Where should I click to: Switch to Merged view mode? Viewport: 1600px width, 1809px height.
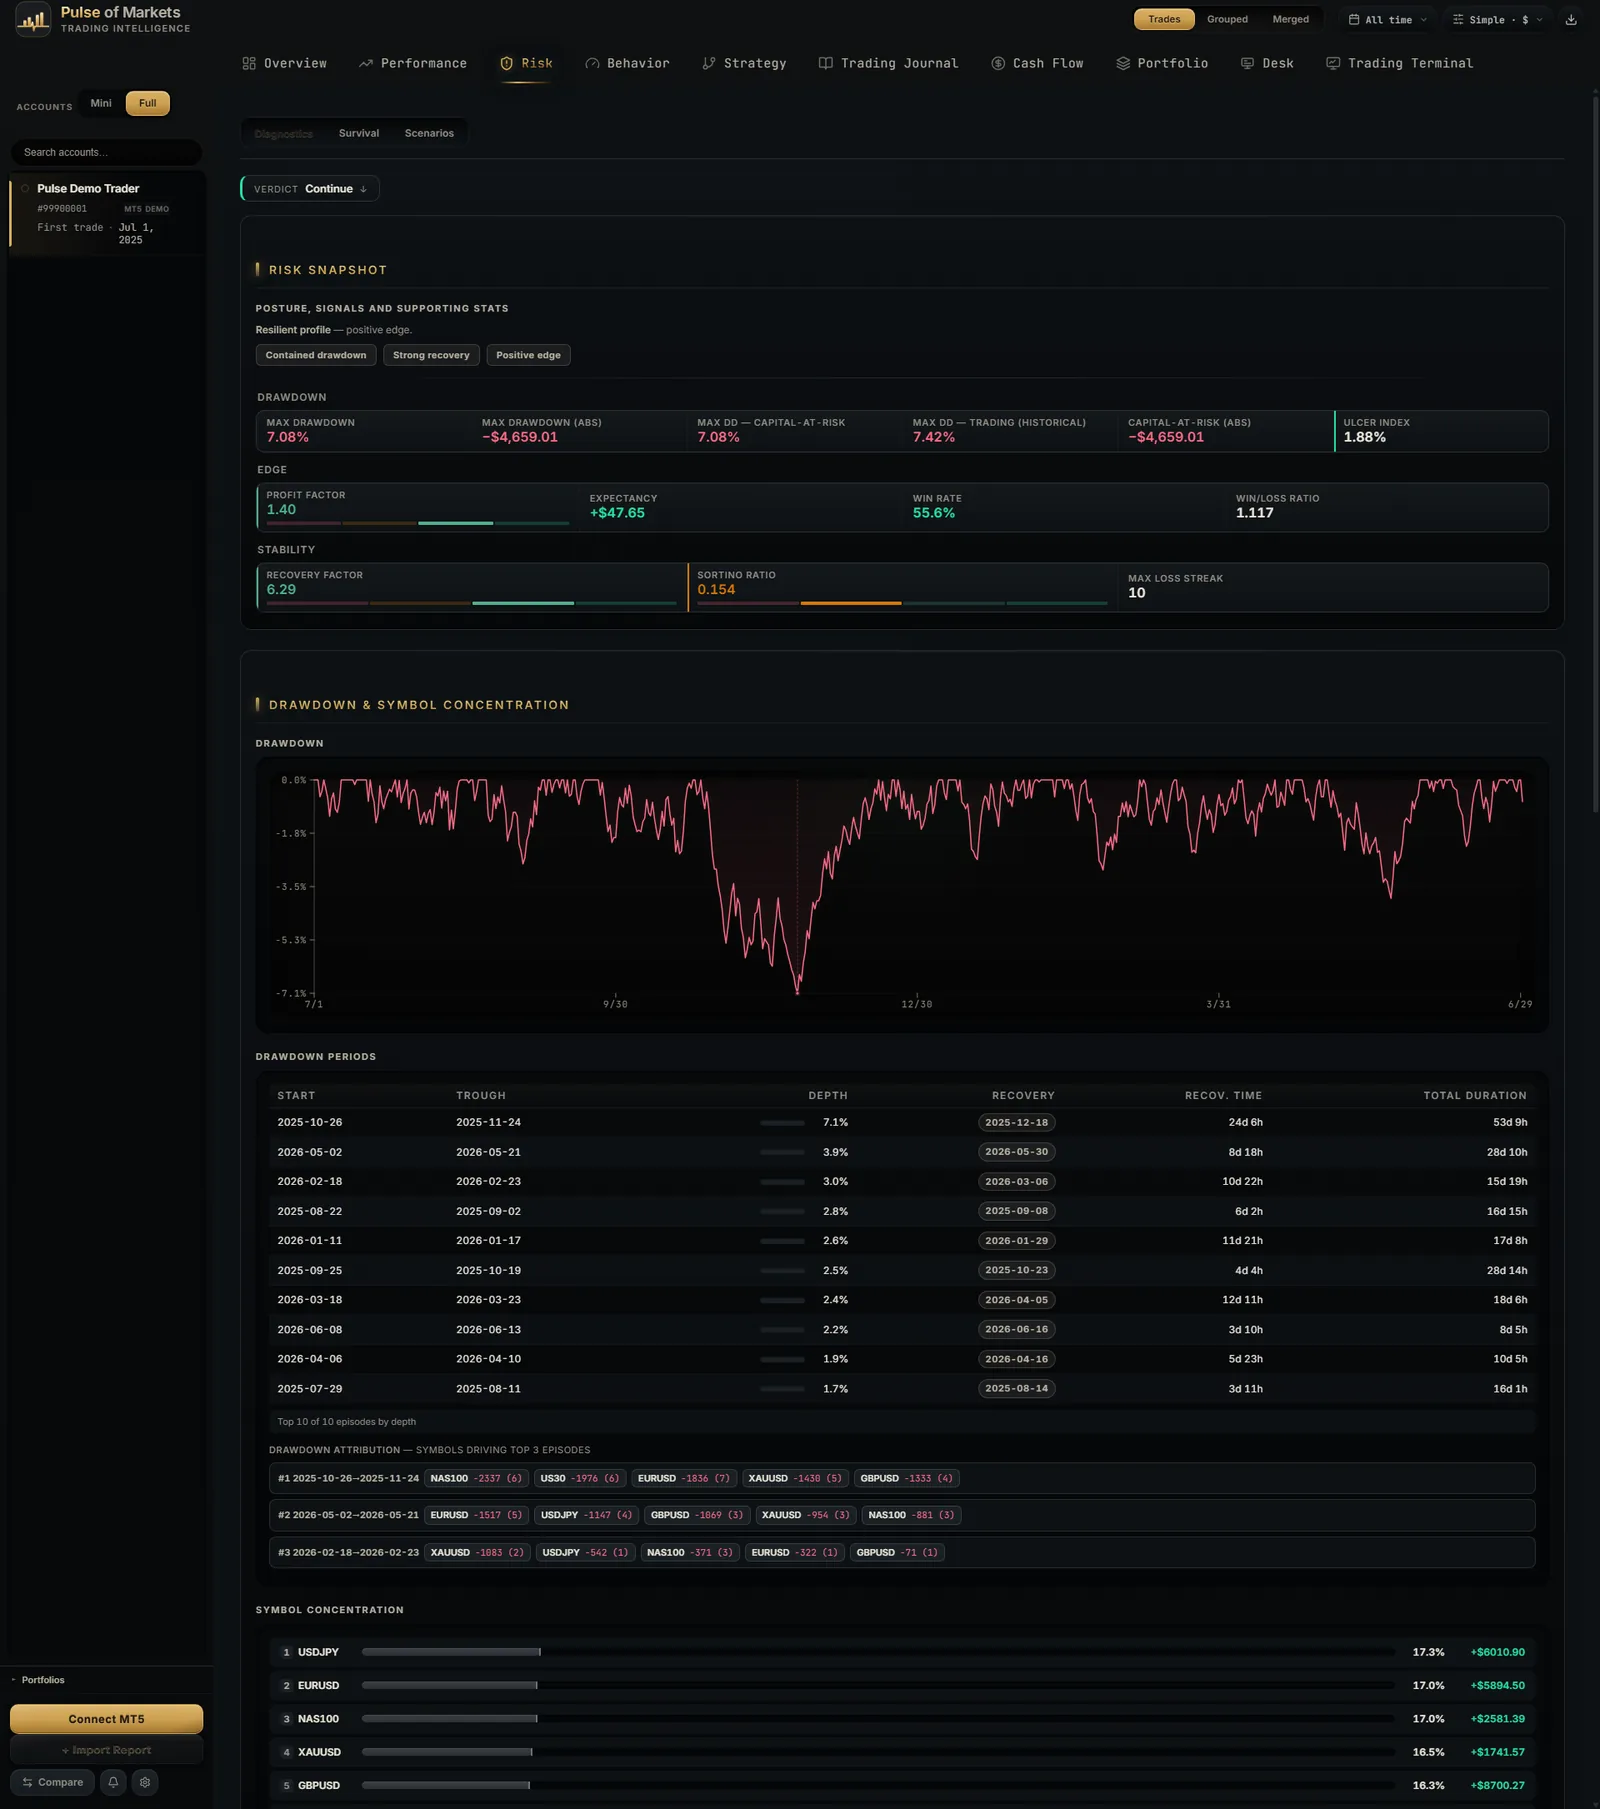click(1290, 19)
